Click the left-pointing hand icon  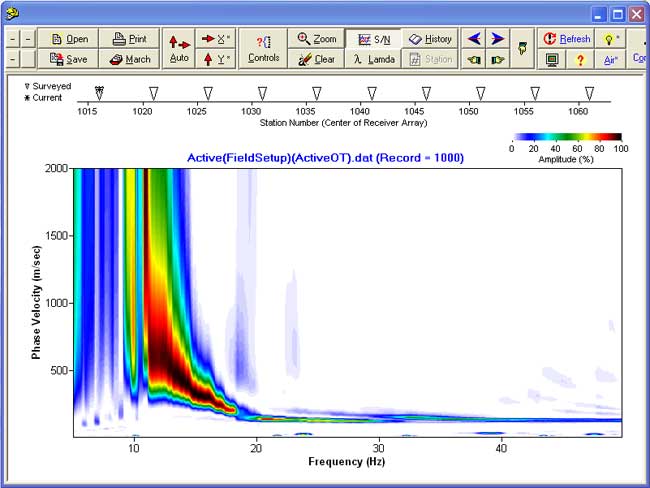tap(474, 60)
